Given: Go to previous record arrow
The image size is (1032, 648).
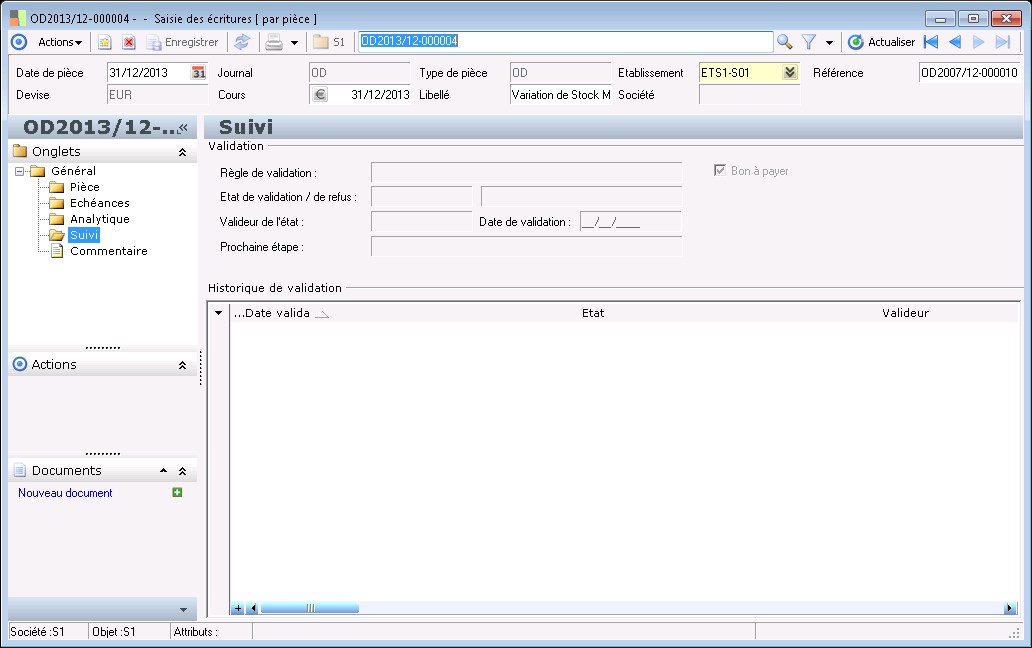Looking at the screenshot, I should click(x=955, y=42).
